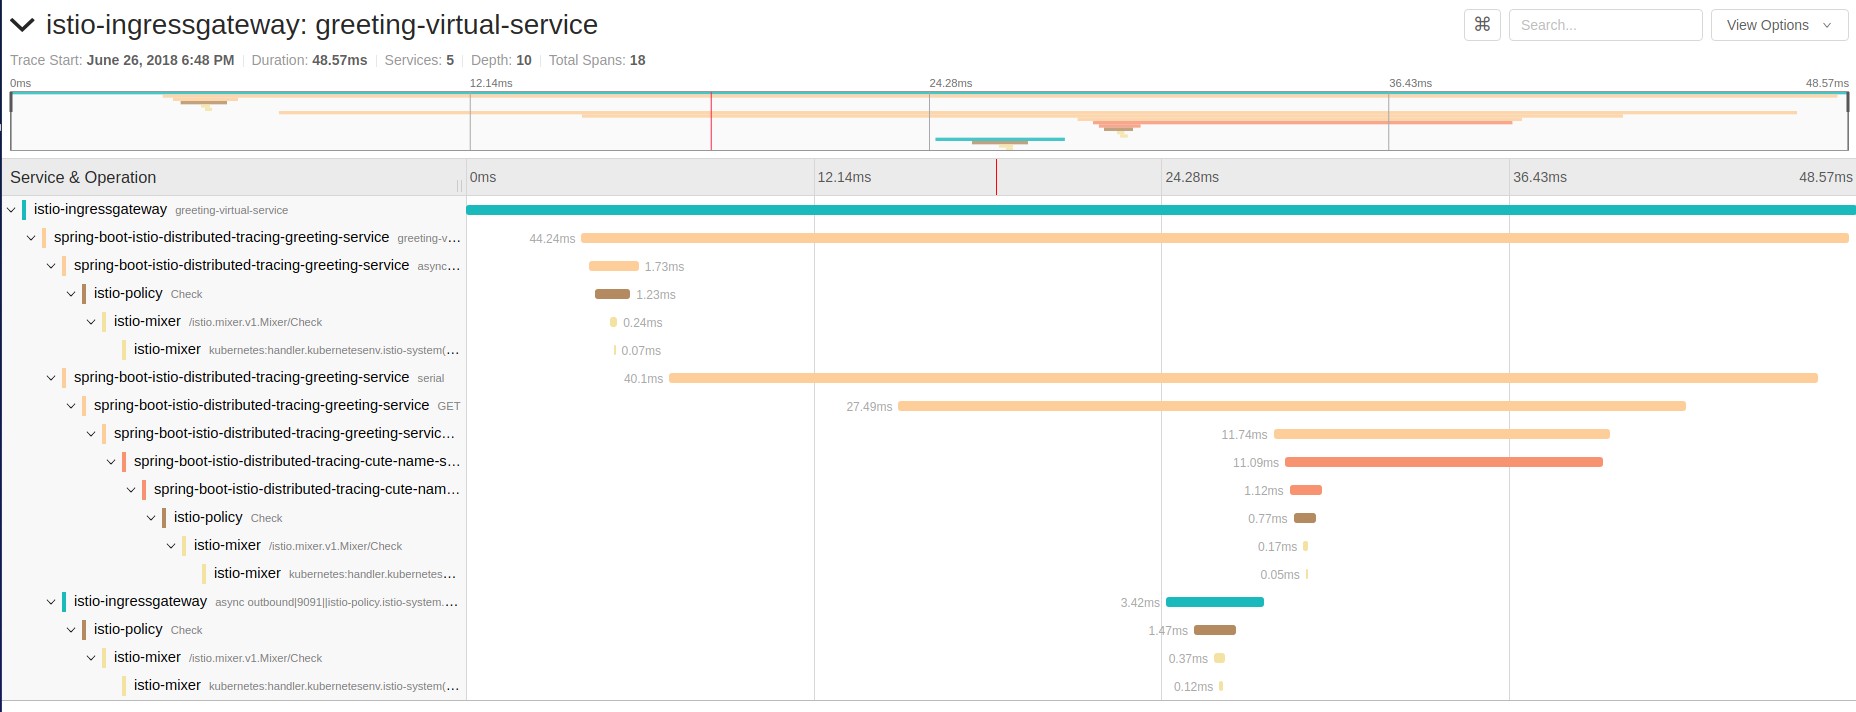
Task: Click the Services 5 text
Action: (x=419, y=60)
